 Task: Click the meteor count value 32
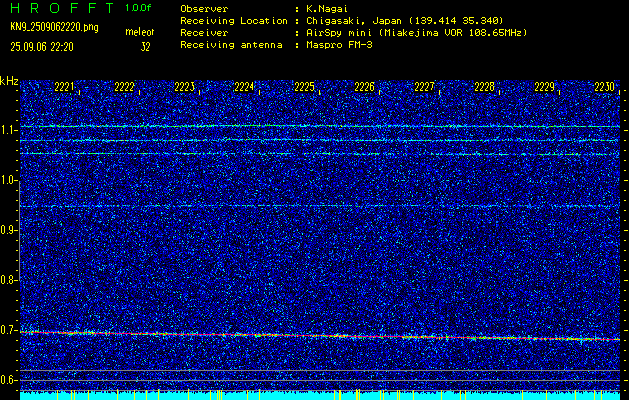(145, 47)
